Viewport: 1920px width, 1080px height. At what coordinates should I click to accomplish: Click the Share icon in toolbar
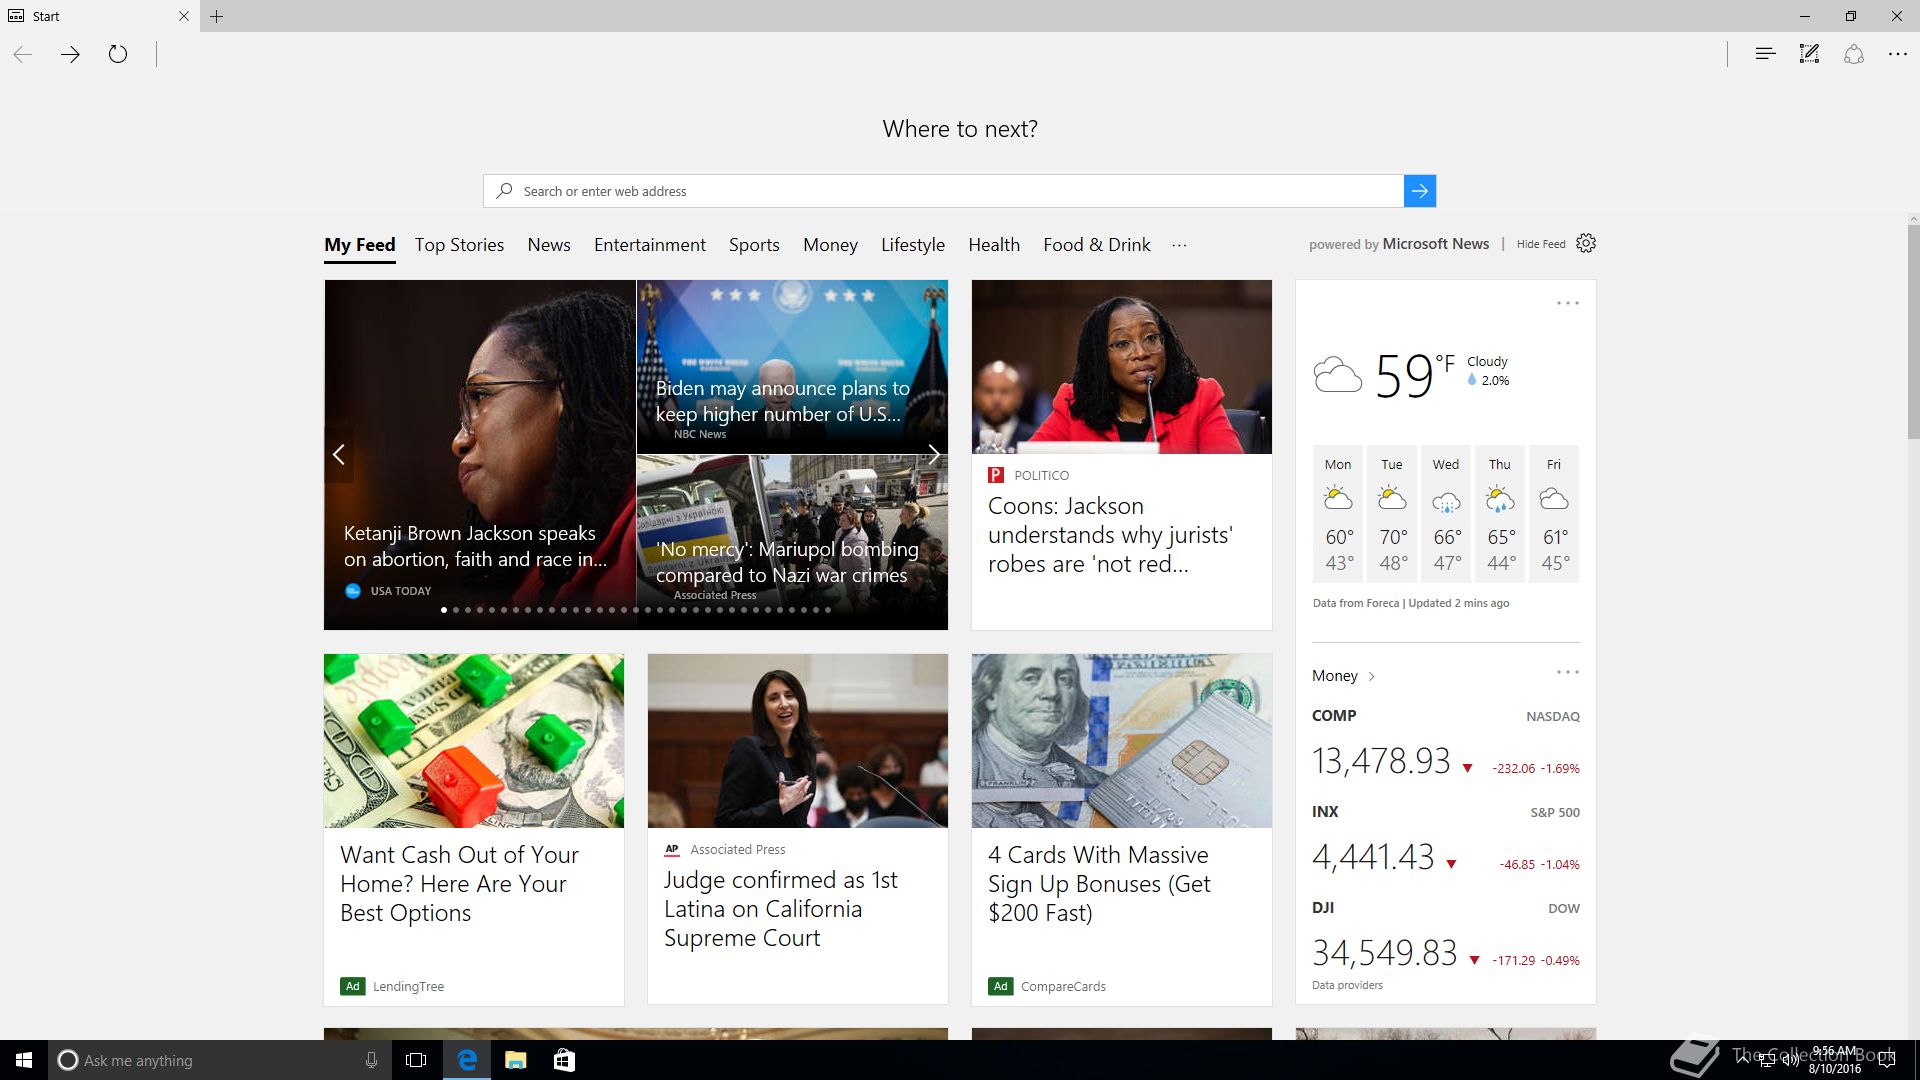[1854, 54]
